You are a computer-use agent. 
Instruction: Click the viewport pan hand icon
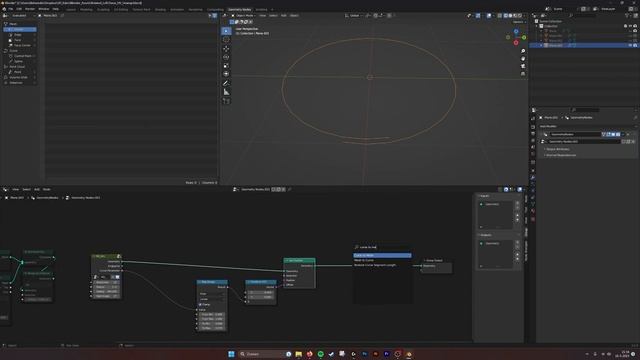click(x=523, y=59)
